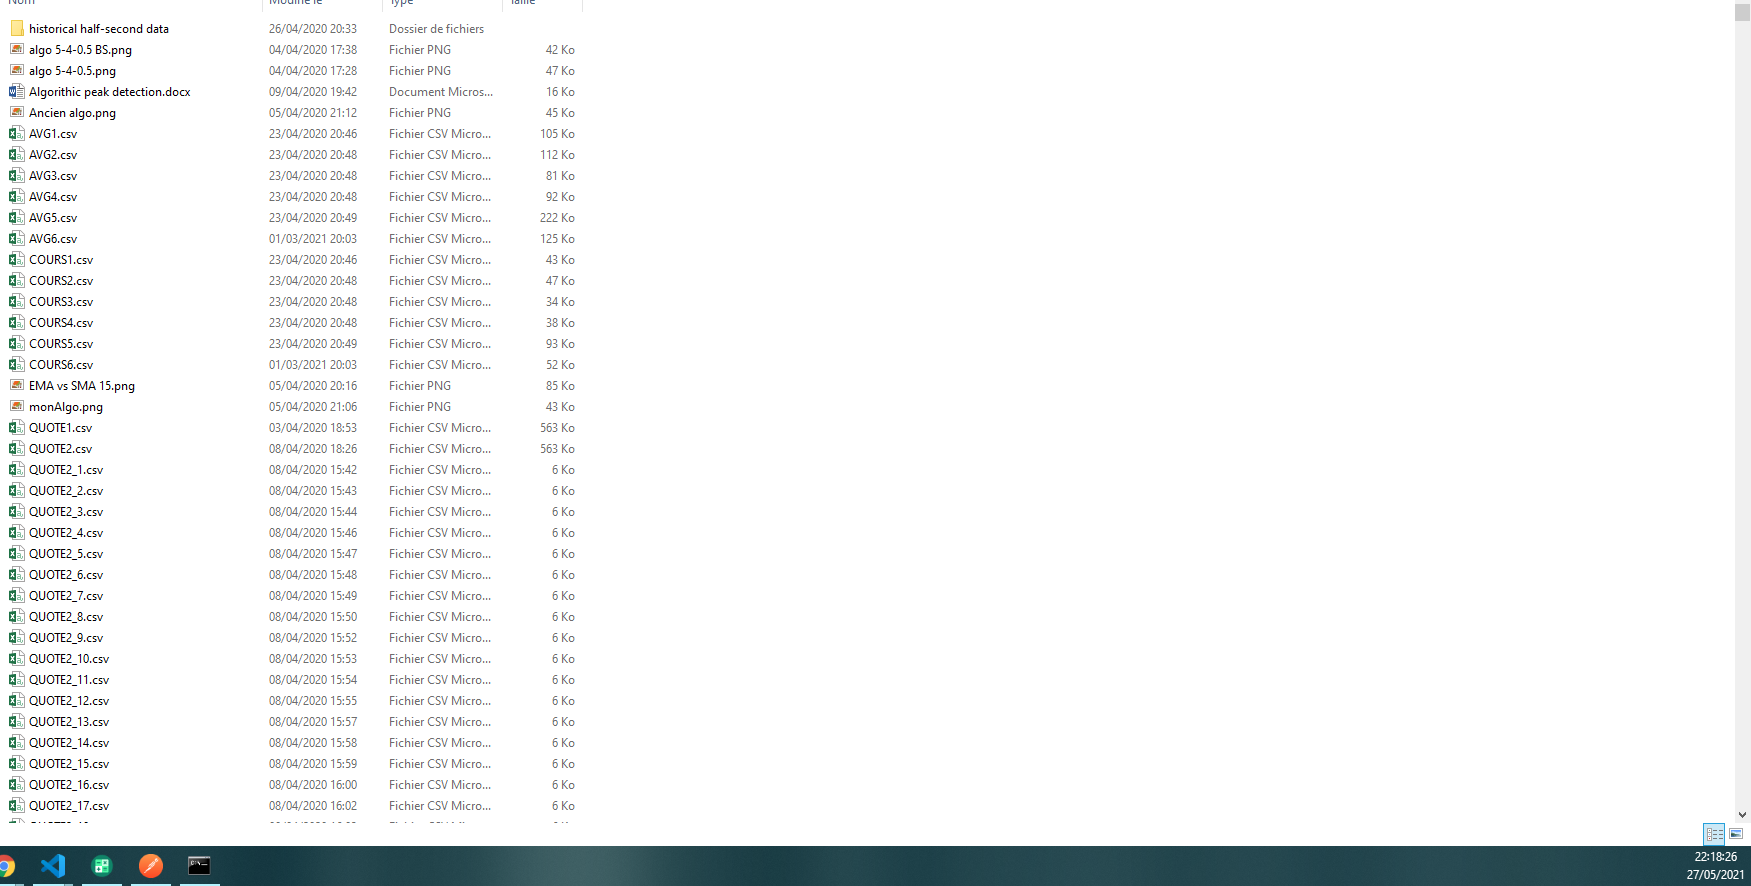The image size is (1751, 886).
Task: Click the taskbar clock showing 22:18:26
Action: 1715,857
